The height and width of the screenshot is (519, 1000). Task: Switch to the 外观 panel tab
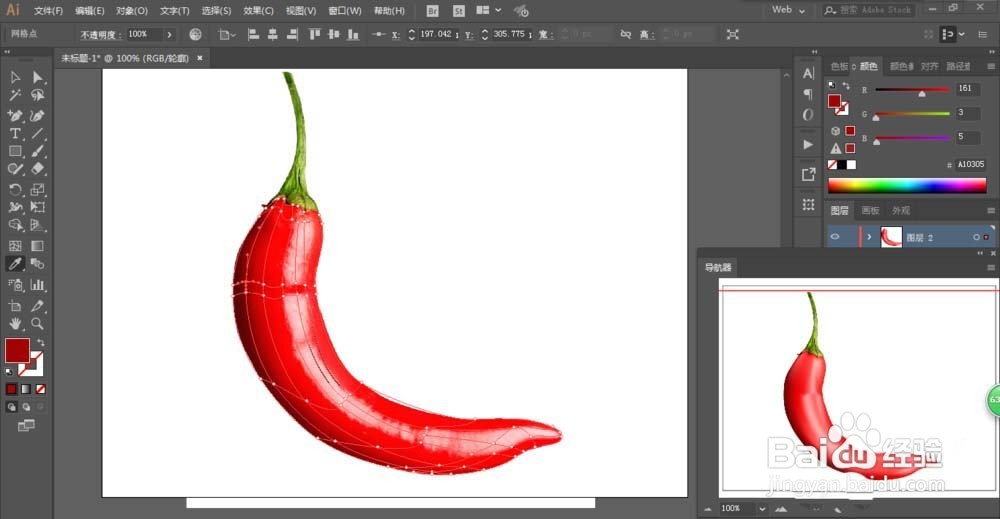pyautogui.click(x=901, y=210)
